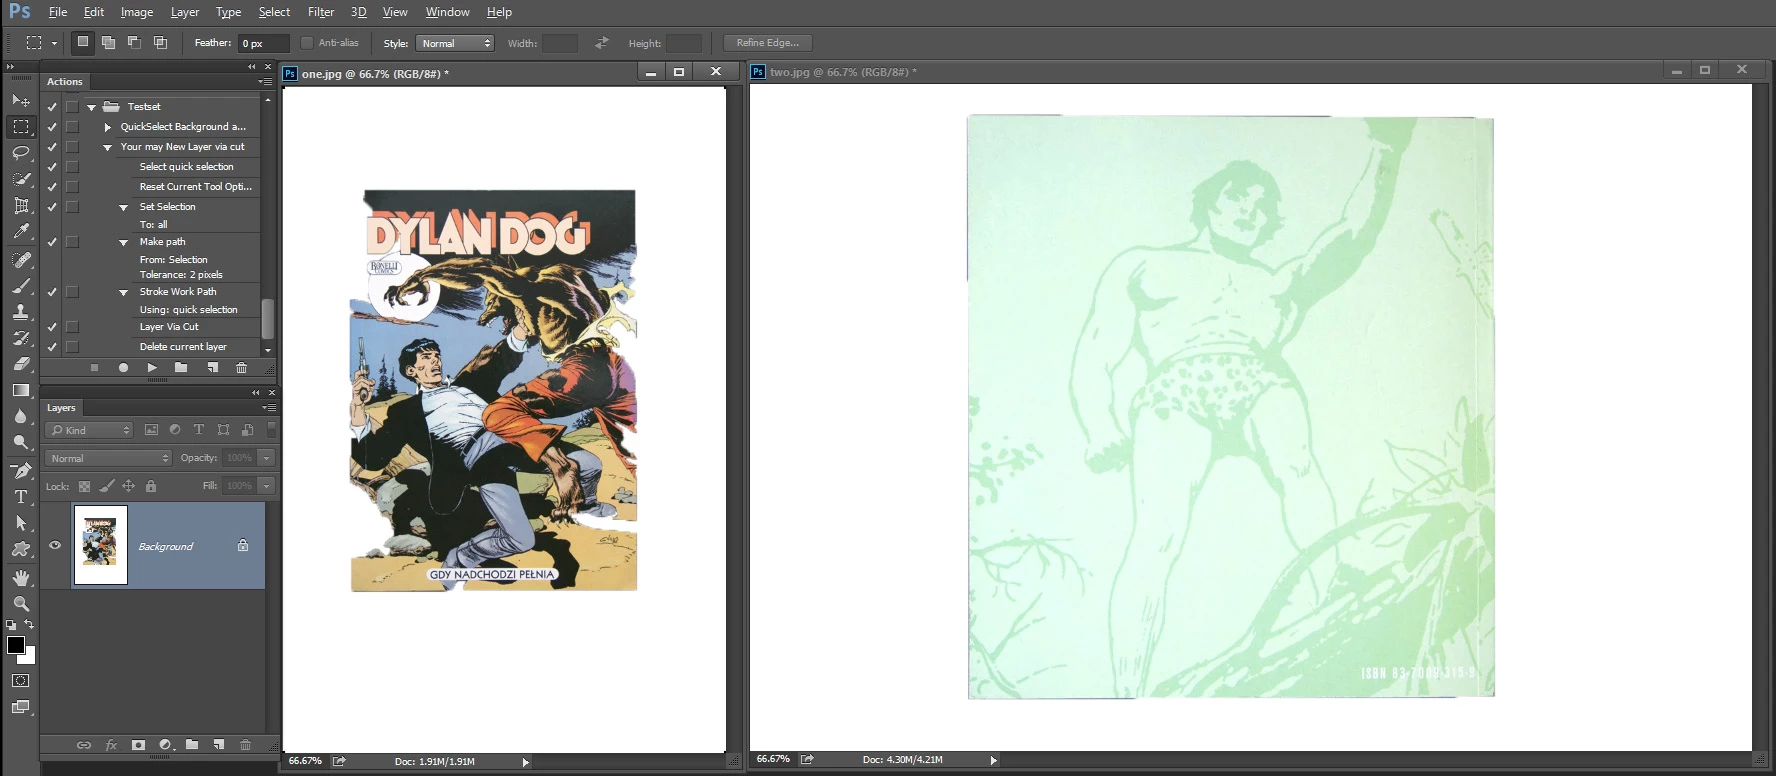Collapse the 'Stroke Work Path' step details
Image resolution: width=1776 pixels, height=776 pixels.
click(124, 292)
